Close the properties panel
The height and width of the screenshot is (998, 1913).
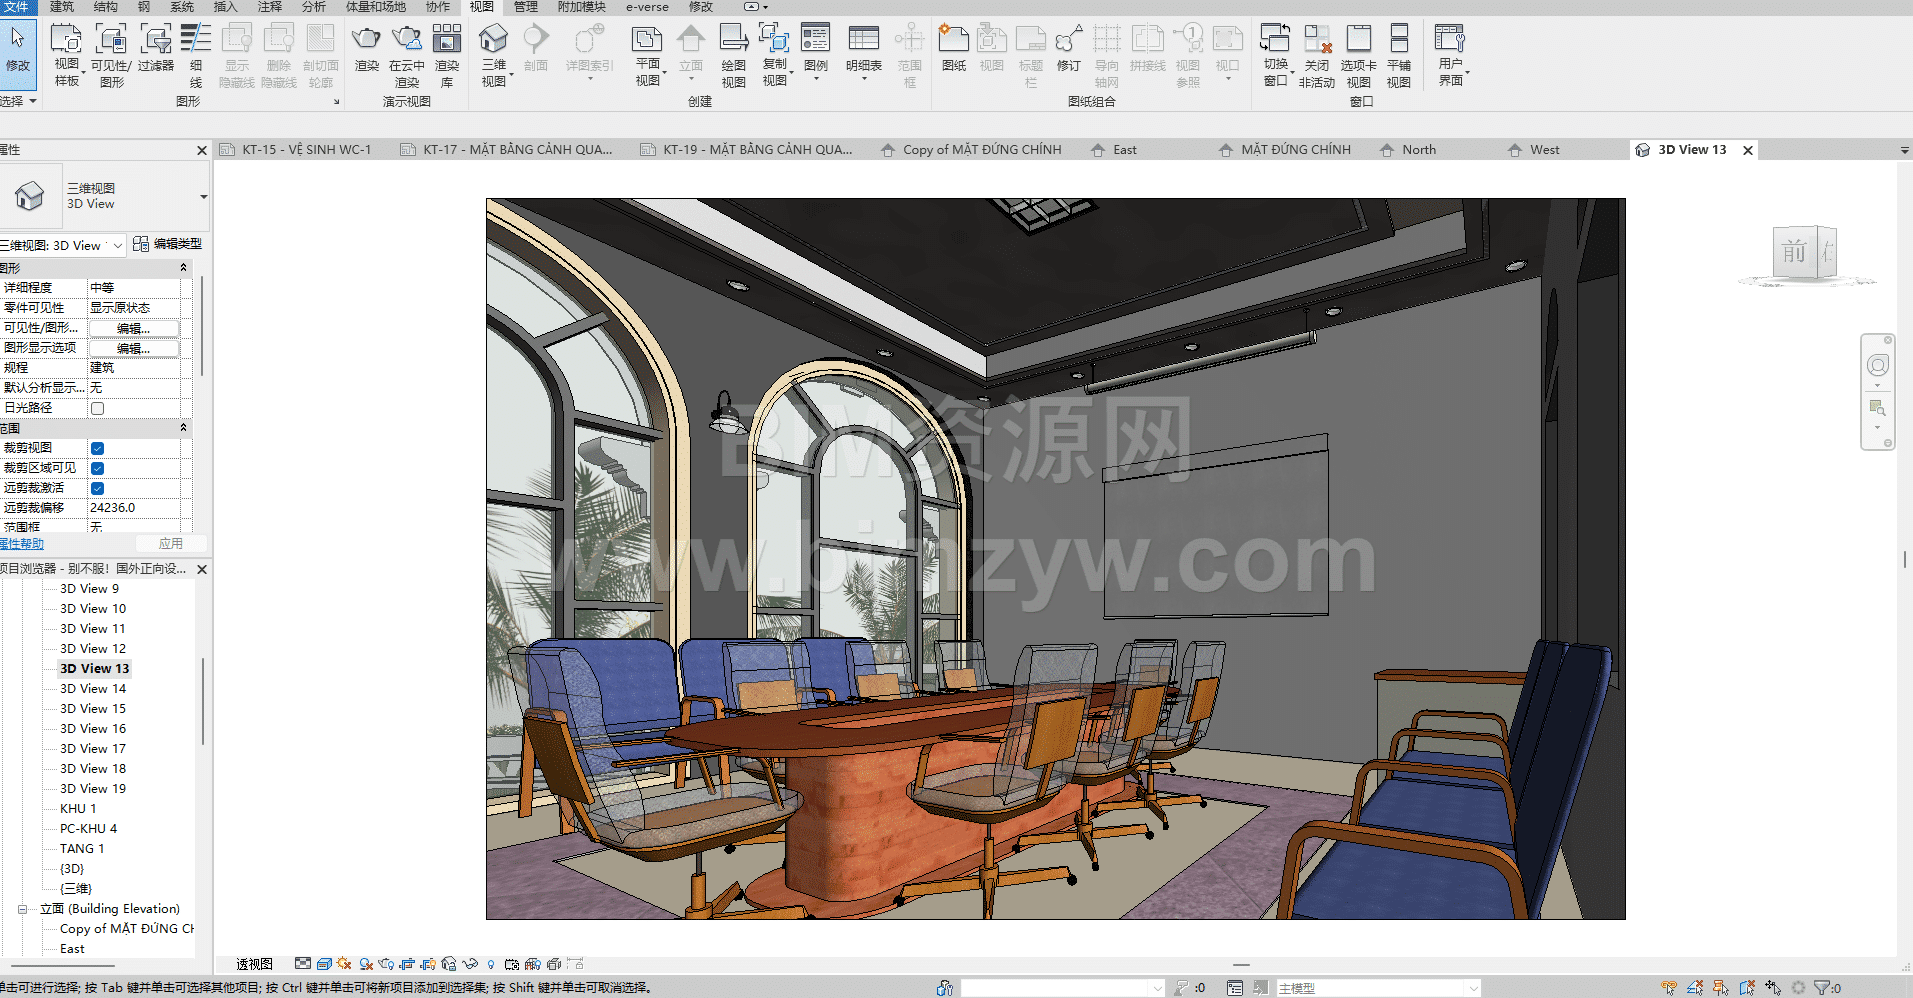click(x=202, y=150)
